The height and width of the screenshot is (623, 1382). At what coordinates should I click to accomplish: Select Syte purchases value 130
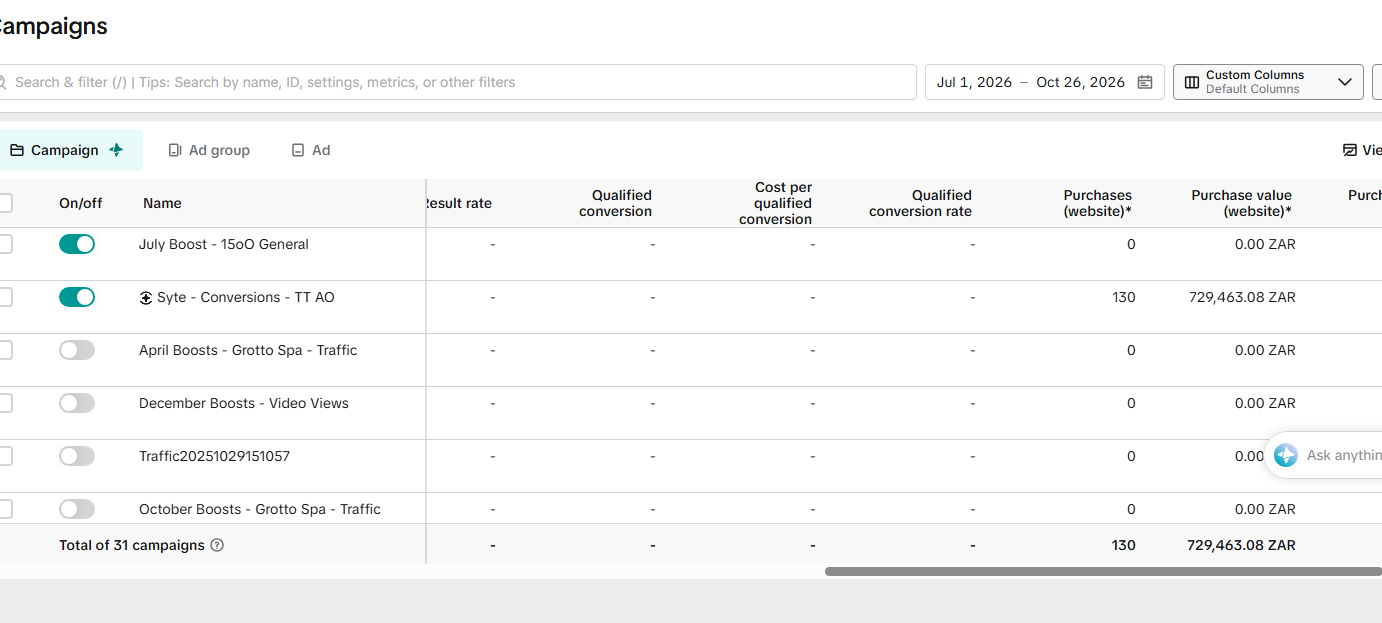click(x=1124, y=297)
